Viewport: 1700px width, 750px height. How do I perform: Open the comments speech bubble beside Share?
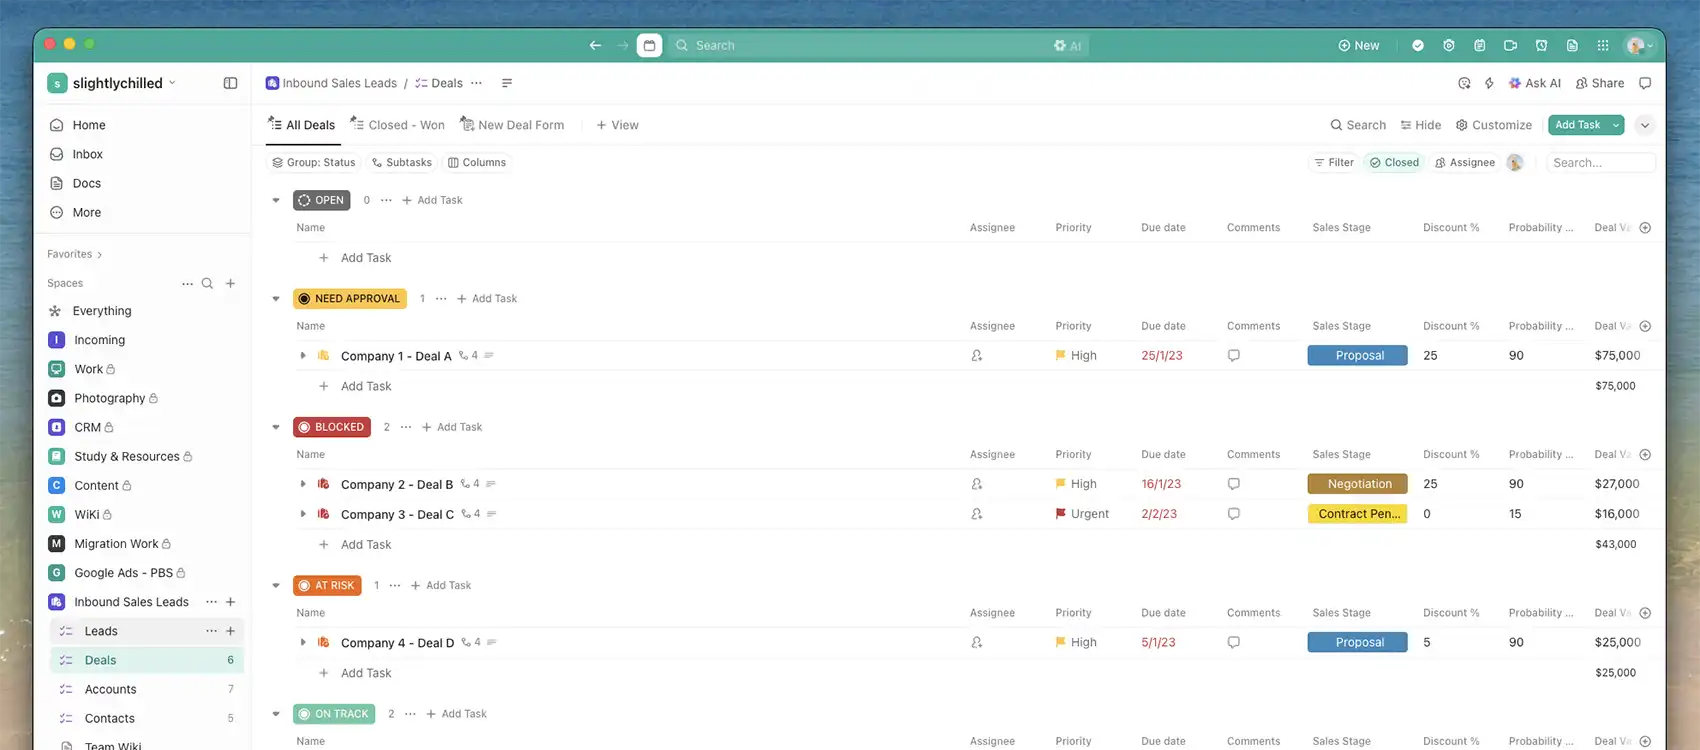1645,83
